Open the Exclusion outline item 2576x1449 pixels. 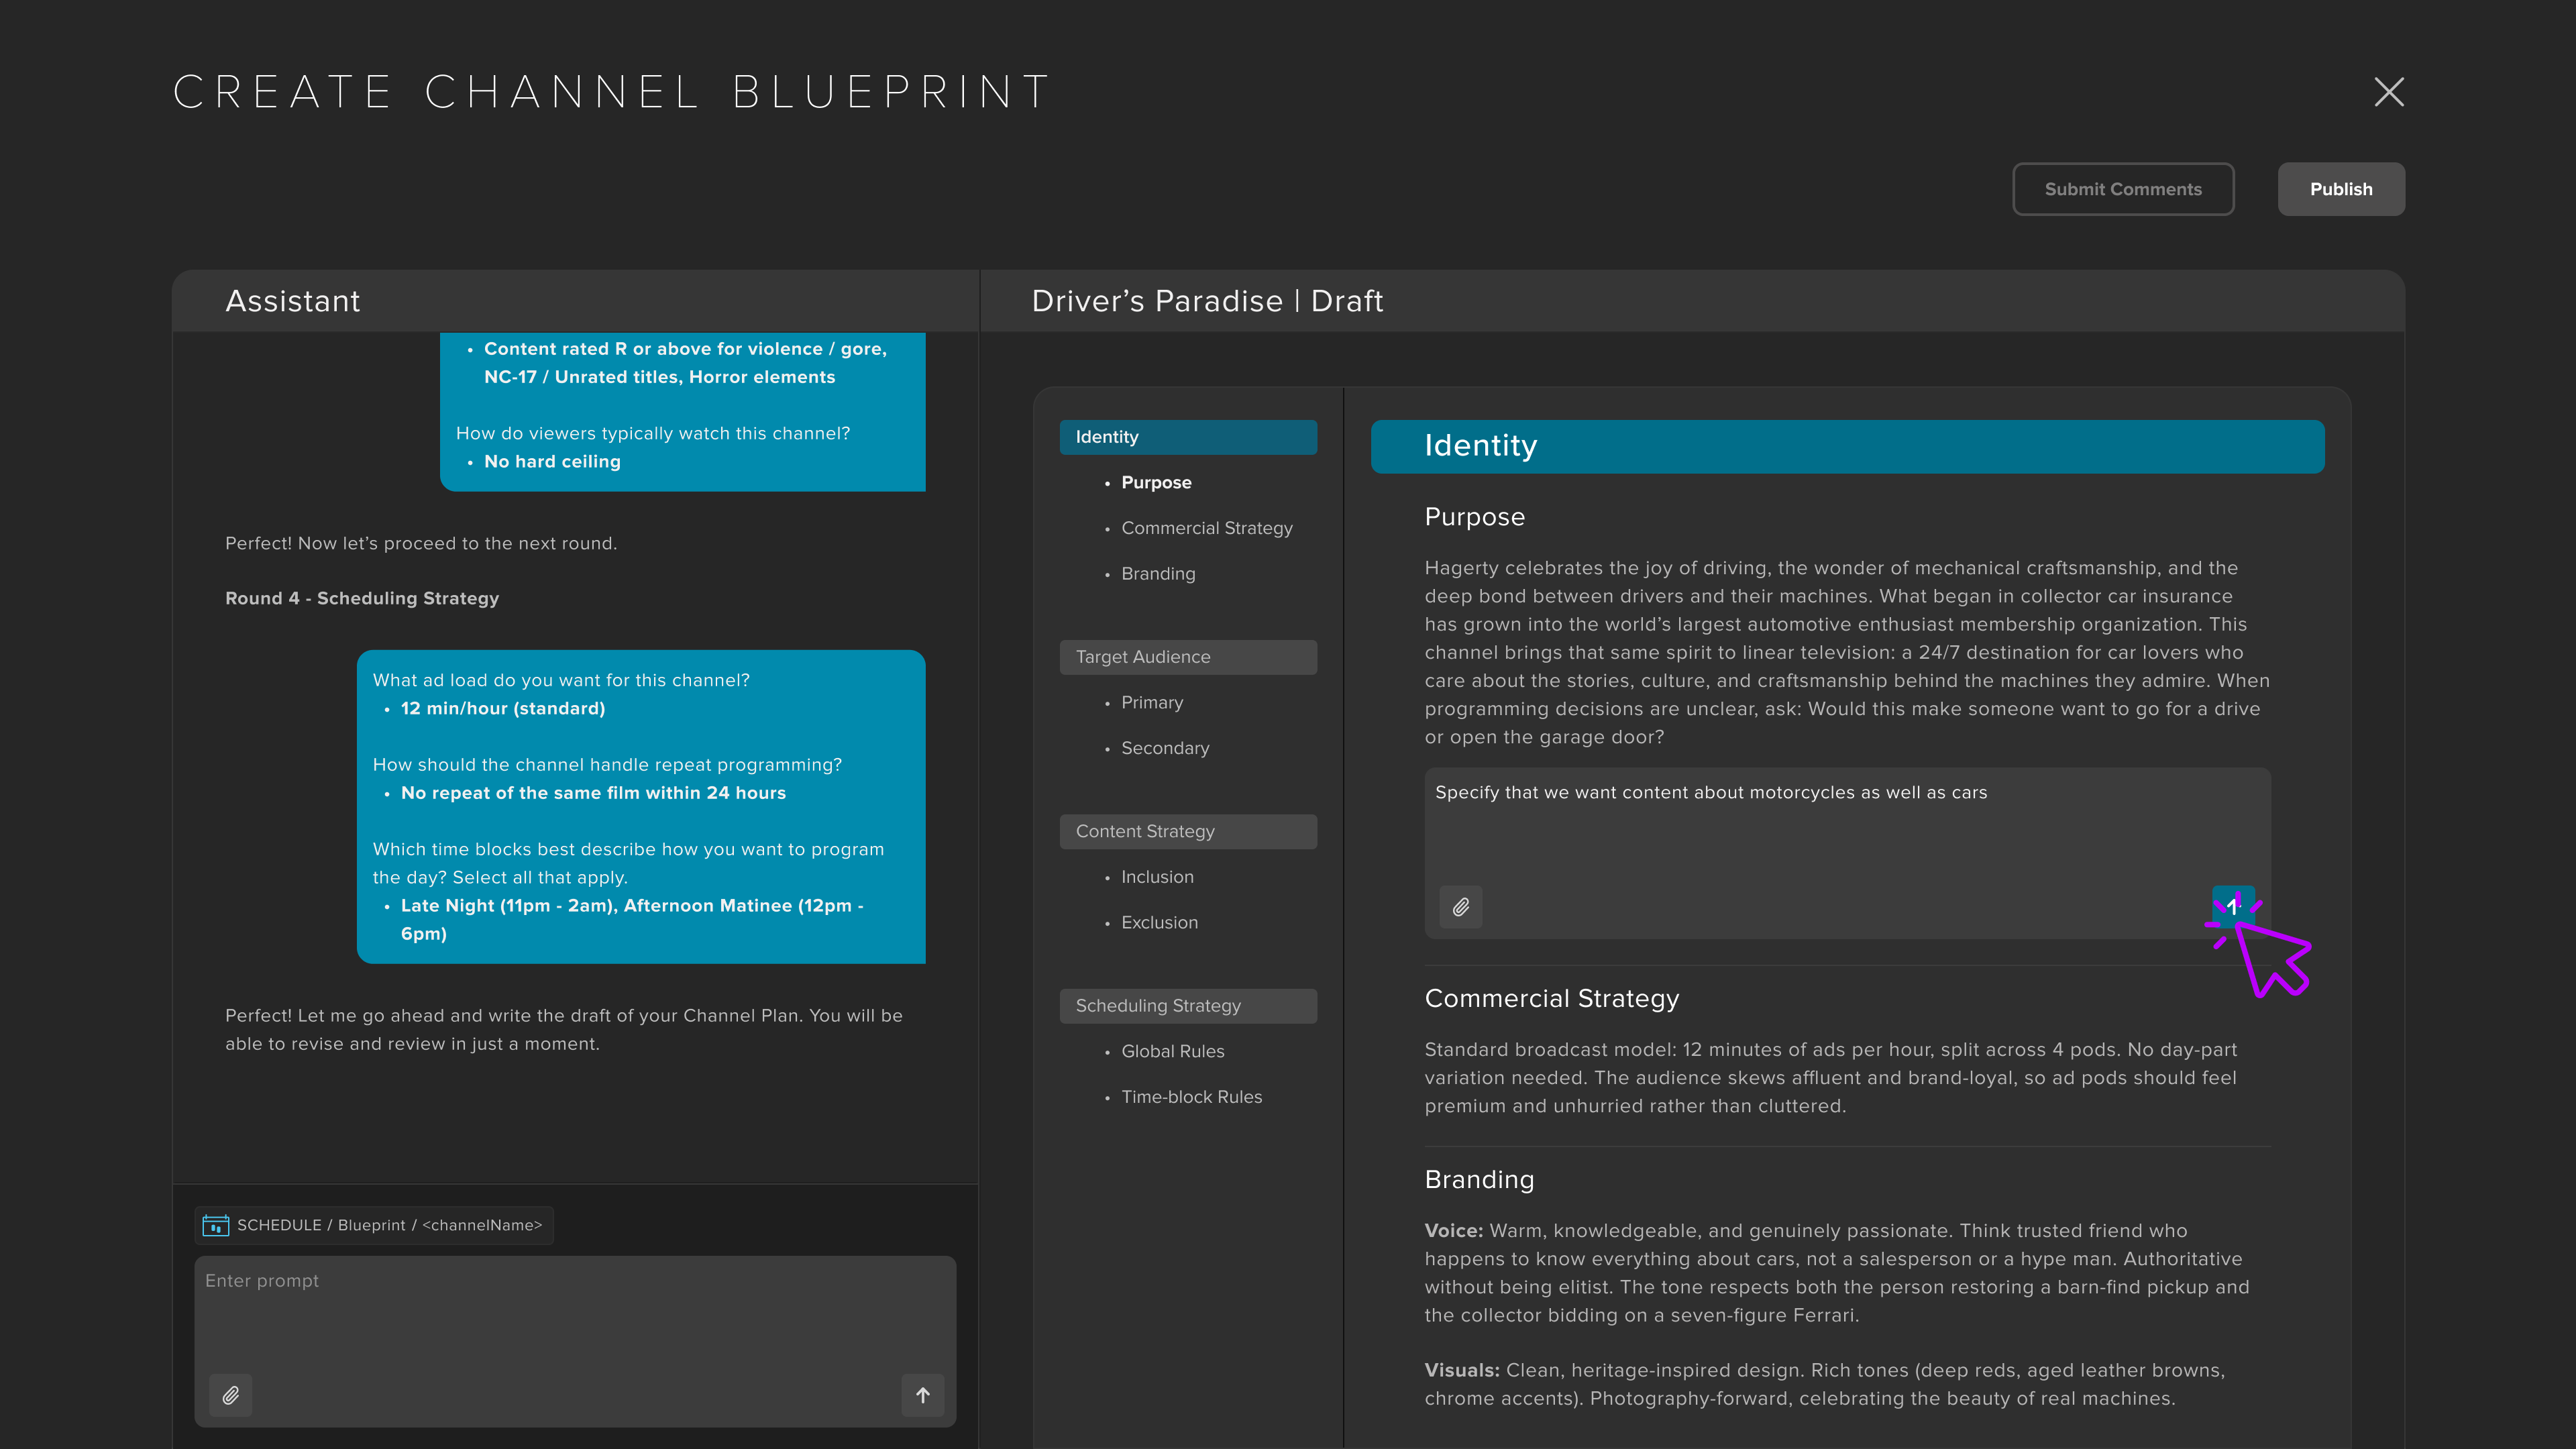coord(1159,923)
